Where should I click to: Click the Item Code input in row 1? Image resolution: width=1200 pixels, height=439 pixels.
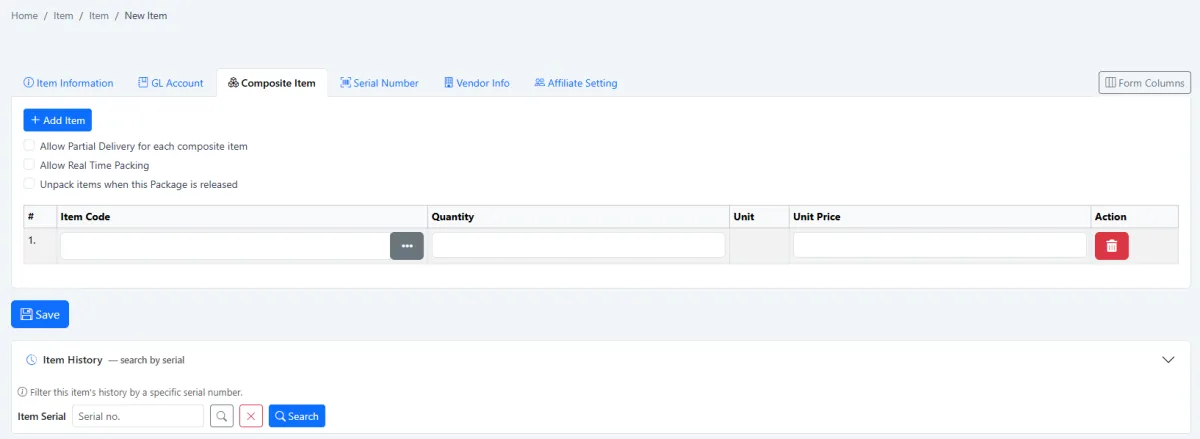click(225, 246)
